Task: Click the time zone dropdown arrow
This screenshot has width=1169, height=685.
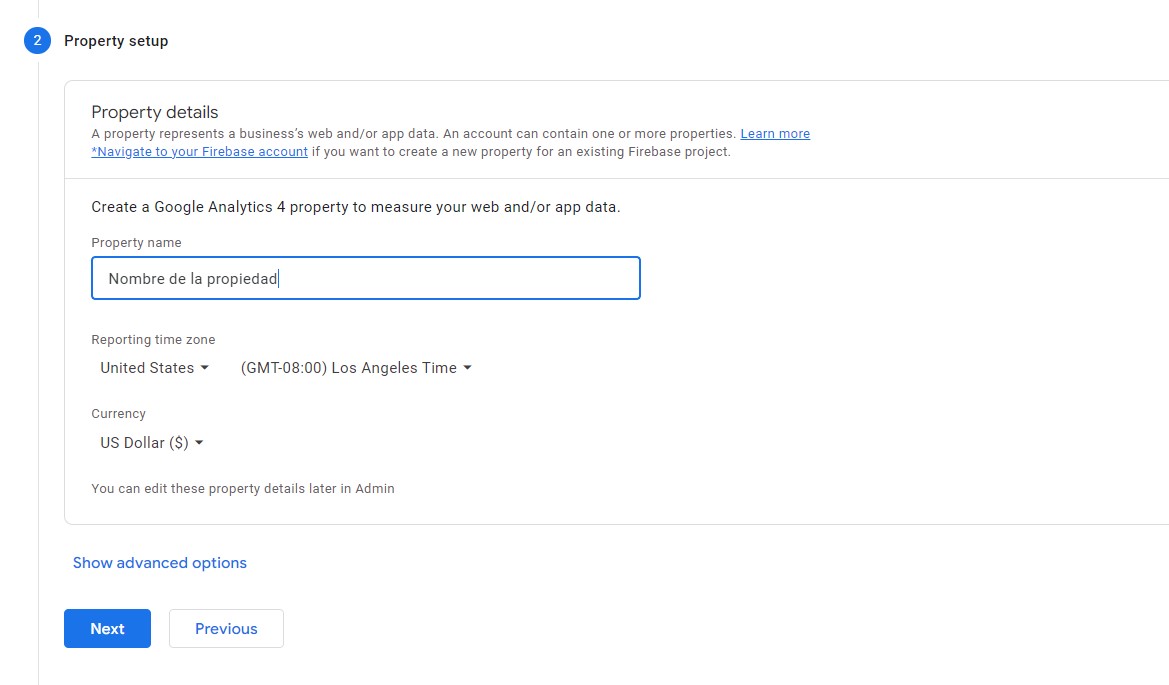Action: pyautogui.click(x=467, y=368)
